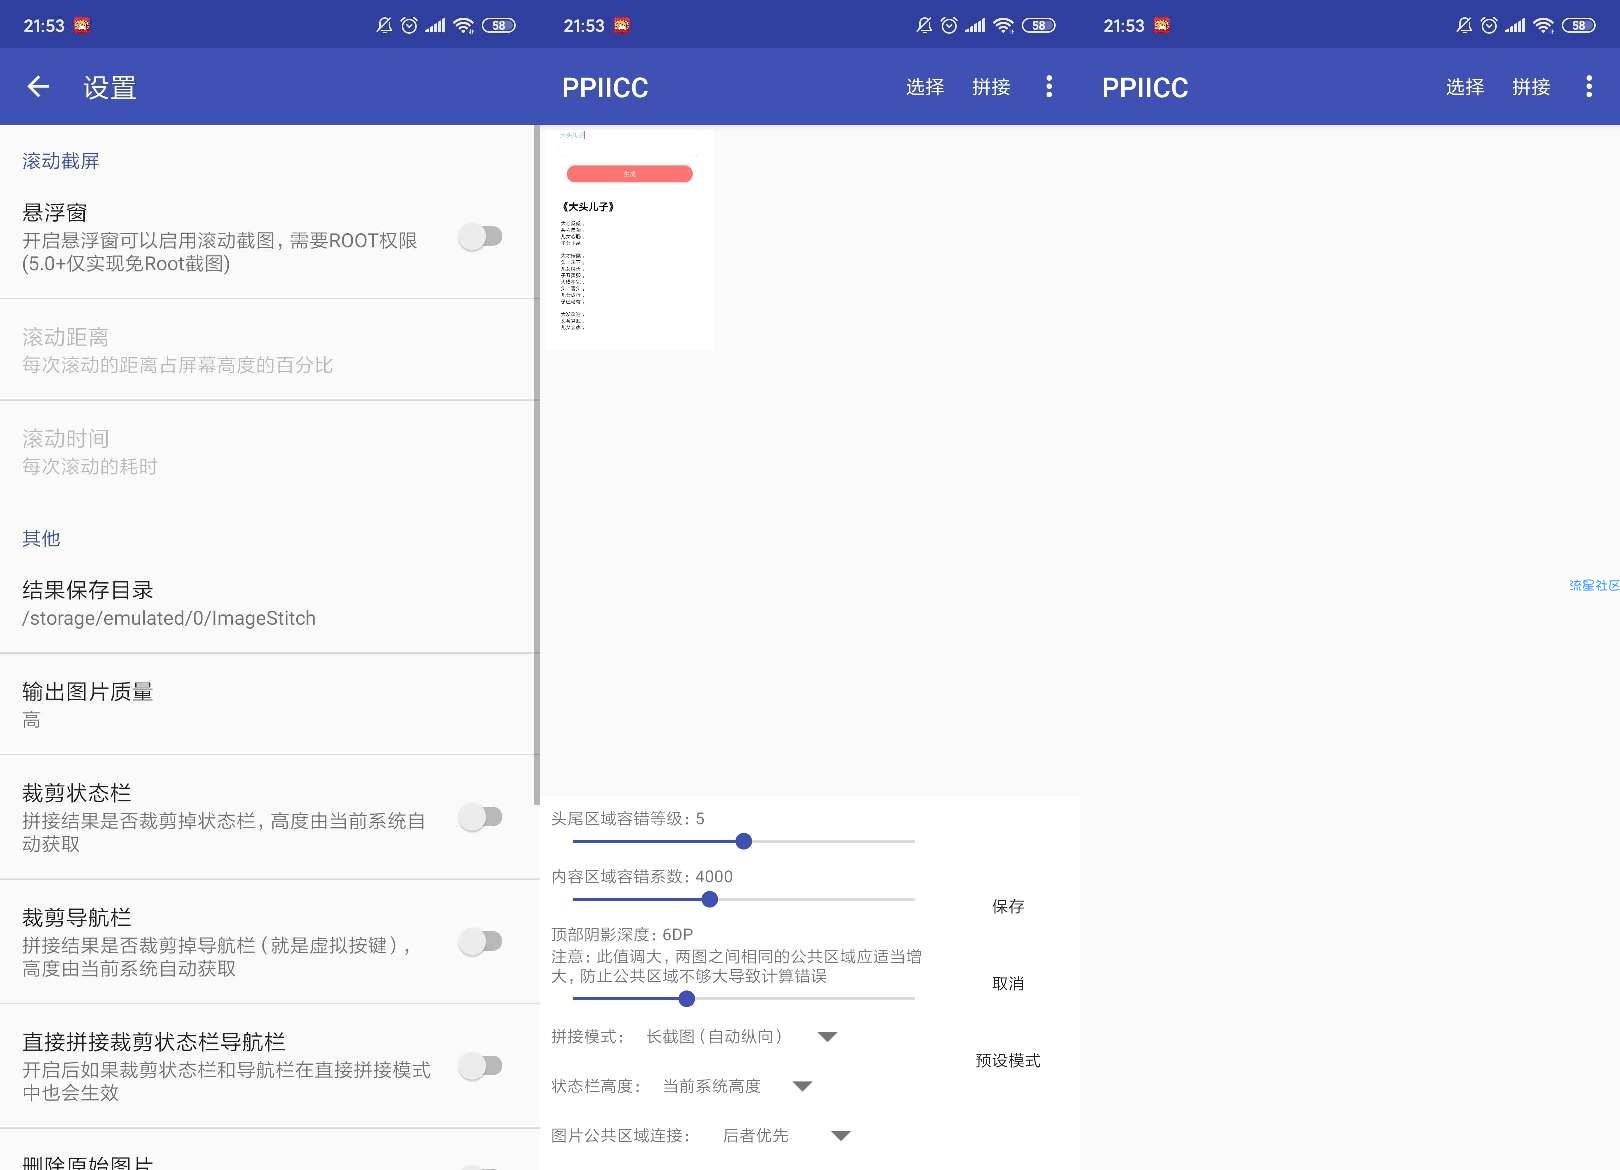Tap the muted notification bell in the left status bar
Image resolution: width=1620 pixels, height=1170 pixels.
click(x=384, y=25)
